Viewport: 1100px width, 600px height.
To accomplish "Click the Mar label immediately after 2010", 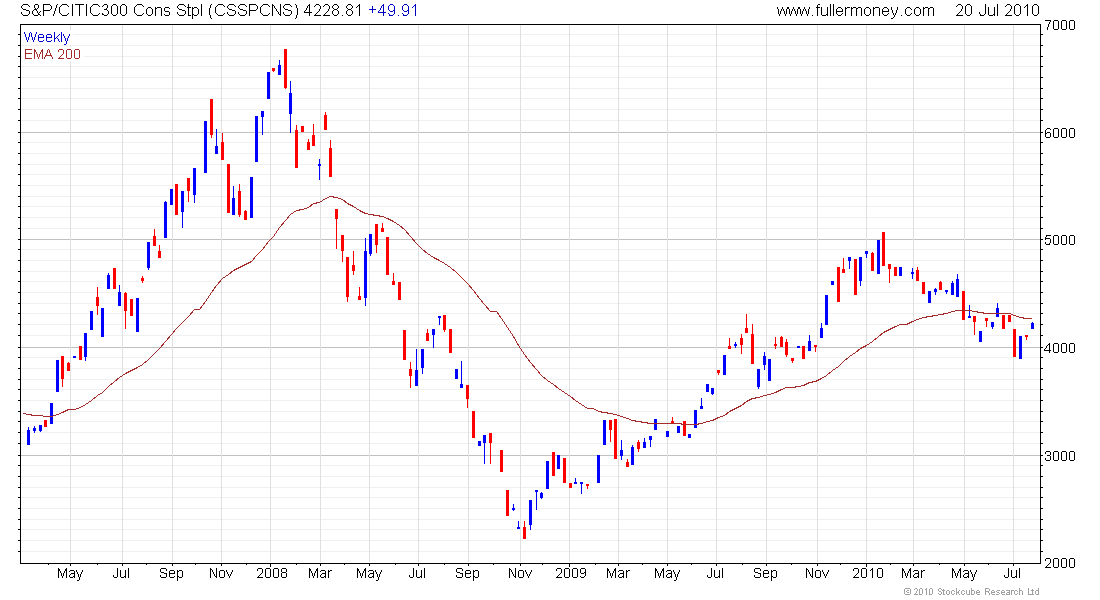I will click(913, 573).
